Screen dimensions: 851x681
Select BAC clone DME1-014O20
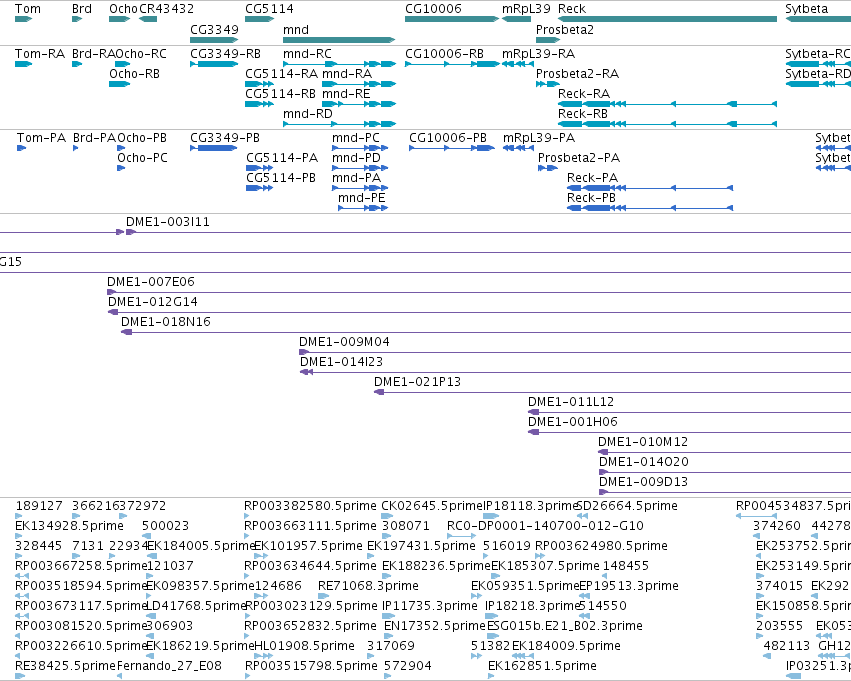[644, 463]
